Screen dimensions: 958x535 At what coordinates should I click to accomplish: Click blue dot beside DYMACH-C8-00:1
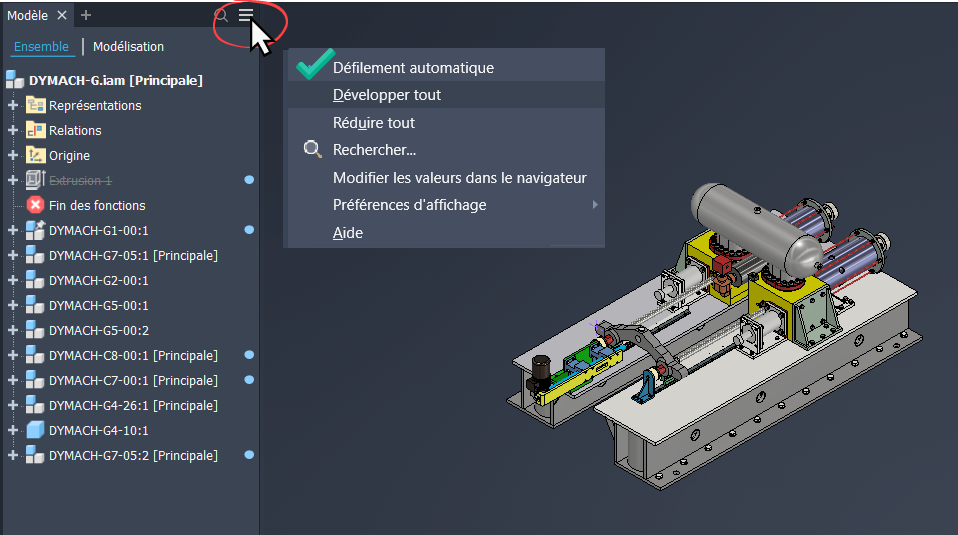pos(249,355)
